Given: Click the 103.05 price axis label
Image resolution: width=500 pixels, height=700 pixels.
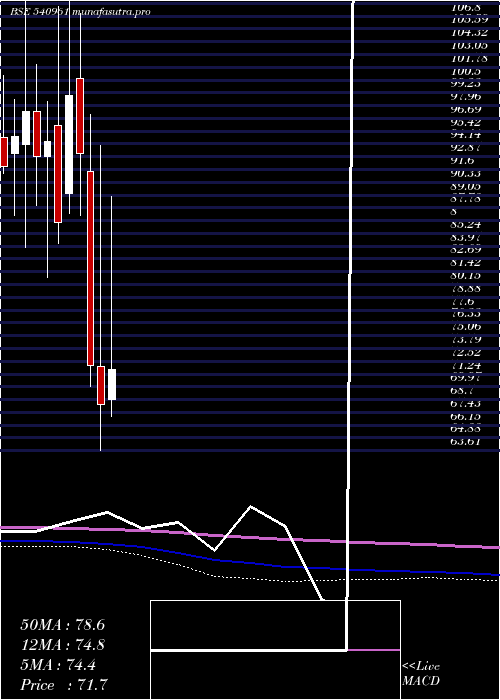Looking at the screenshot, I should [x=469, y=46].
